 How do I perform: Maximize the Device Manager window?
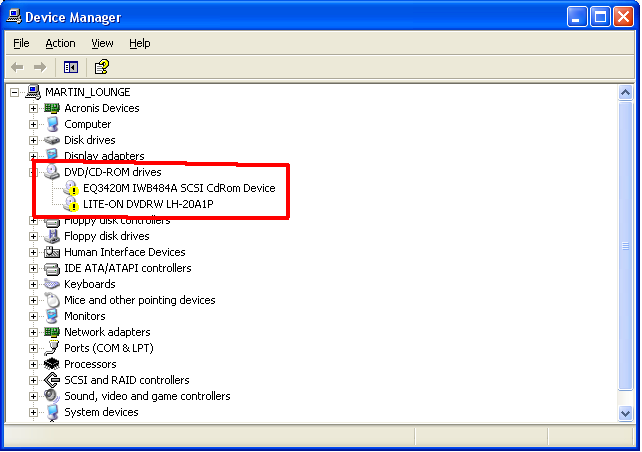[600, 17]
